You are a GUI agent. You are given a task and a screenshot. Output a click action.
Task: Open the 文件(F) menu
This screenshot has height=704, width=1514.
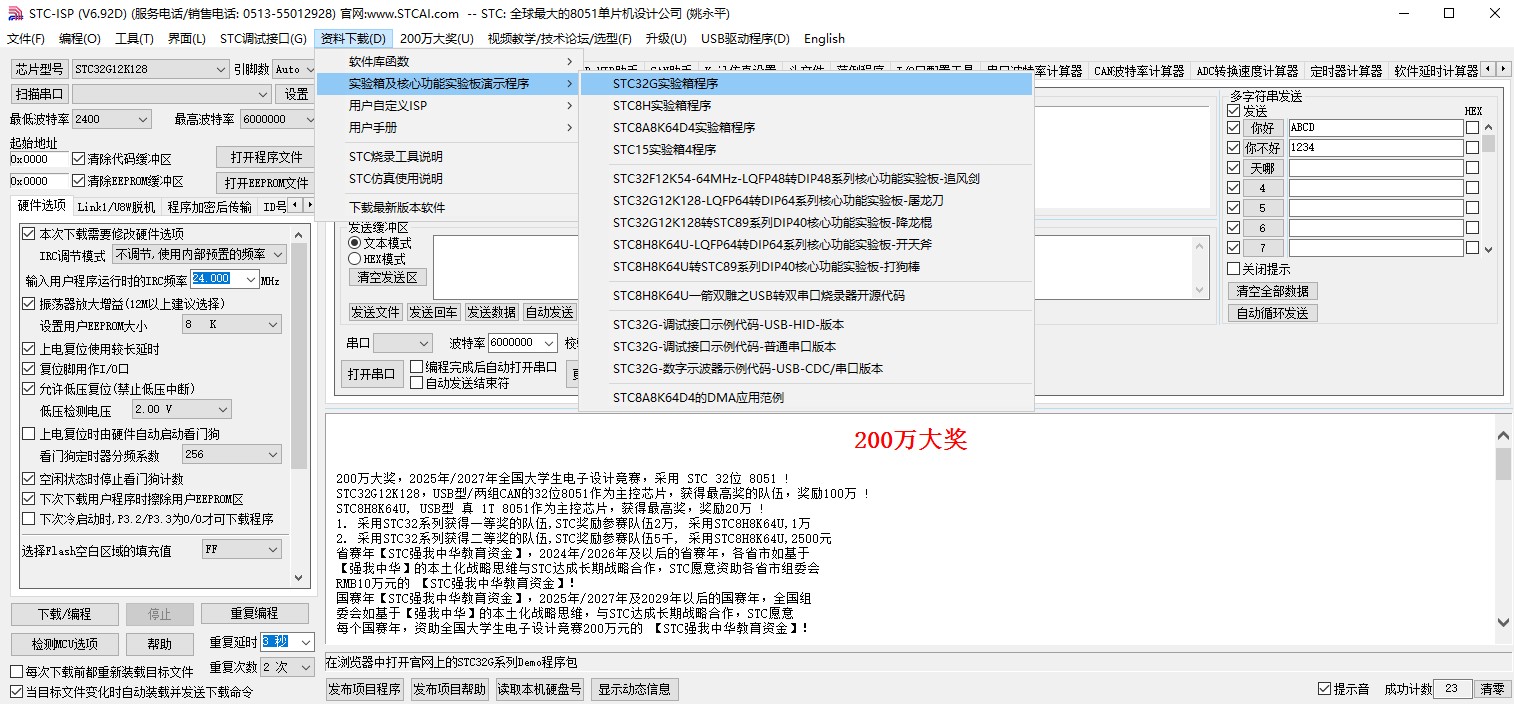(x=26, y=39)
